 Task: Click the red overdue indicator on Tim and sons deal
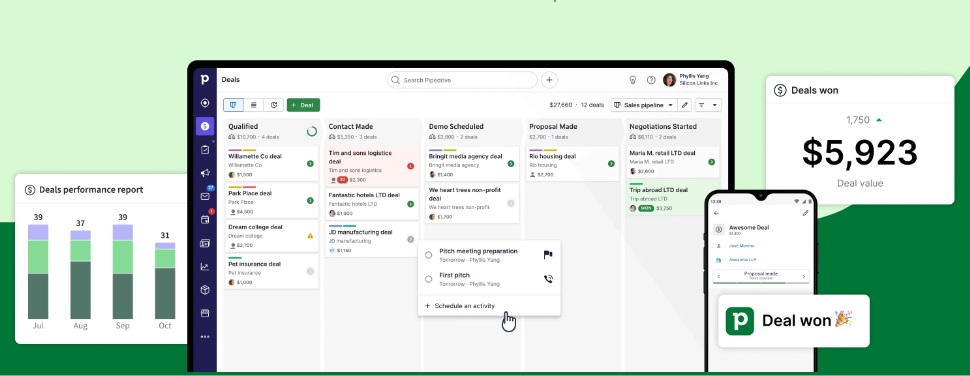pos(410,166)
